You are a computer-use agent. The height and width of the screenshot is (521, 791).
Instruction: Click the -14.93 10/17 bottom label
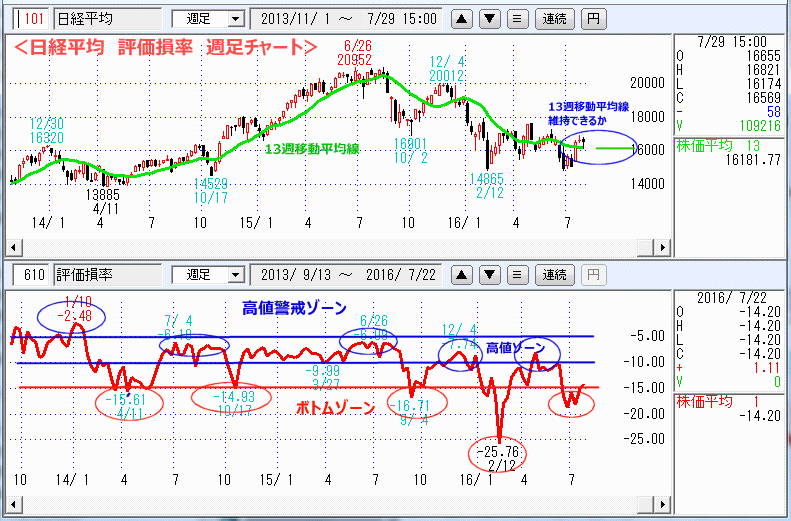click(234, 403)
